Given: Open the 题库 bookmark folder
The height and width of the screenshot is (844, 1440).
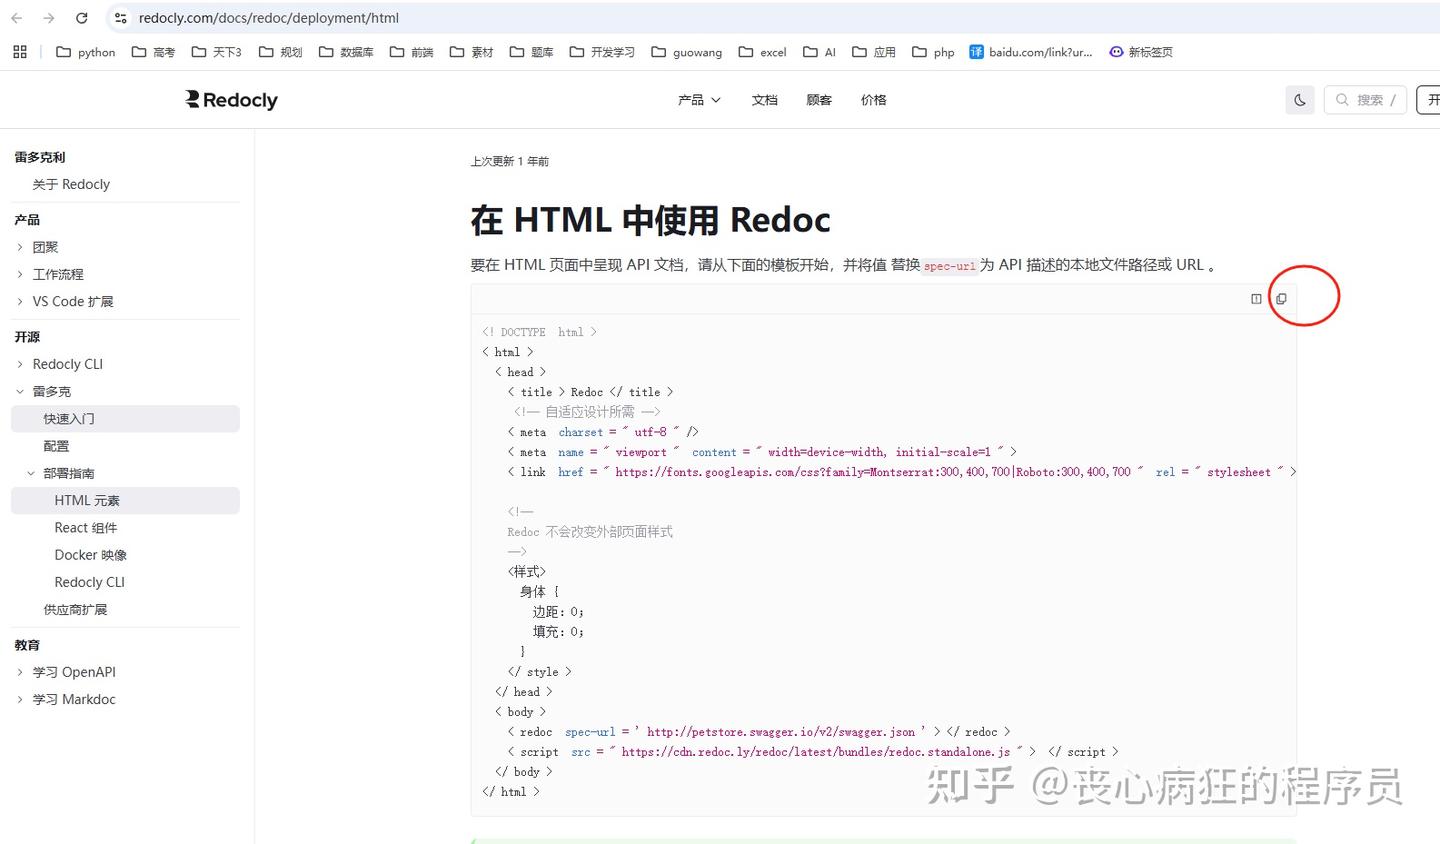Looking at the screenshot, I should 532,52.
